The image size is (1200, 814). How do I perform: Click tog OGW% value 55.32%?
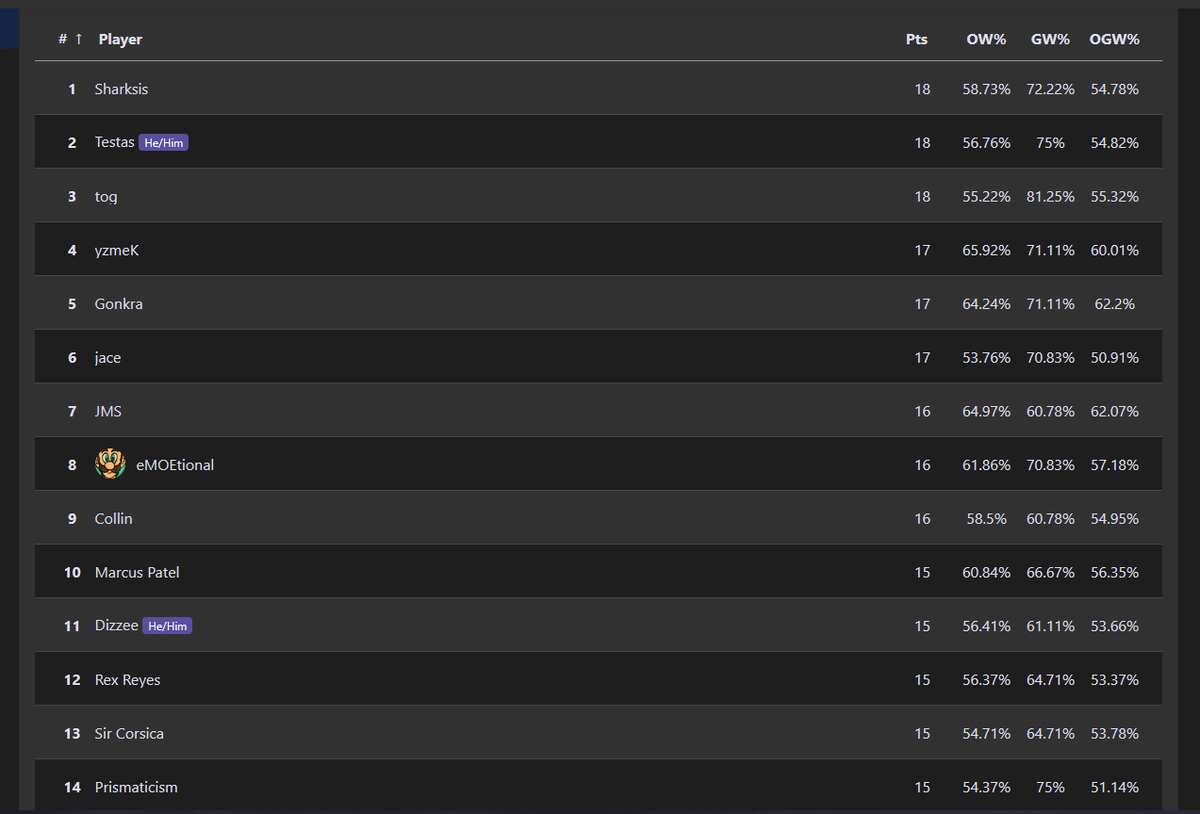click(x=1114, y=197)
